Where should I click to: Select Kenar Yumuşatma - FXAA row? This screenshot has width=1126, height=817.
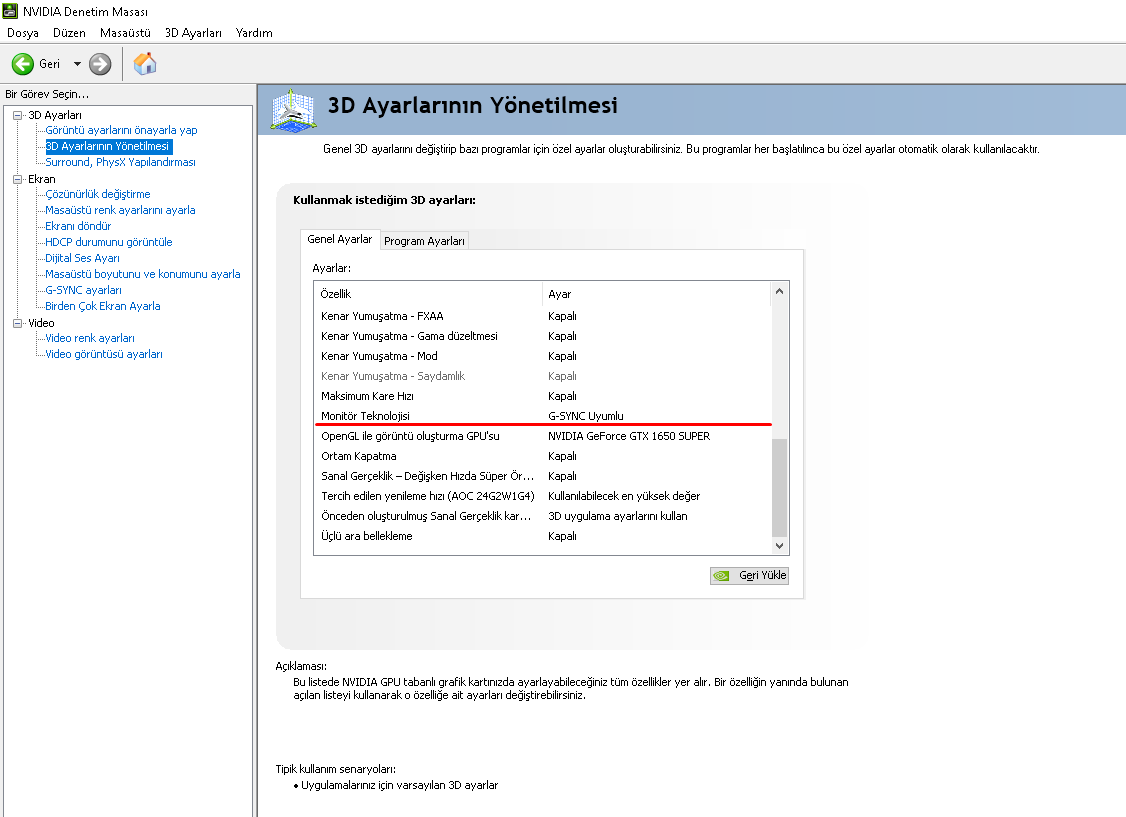[x=543, y=316]
